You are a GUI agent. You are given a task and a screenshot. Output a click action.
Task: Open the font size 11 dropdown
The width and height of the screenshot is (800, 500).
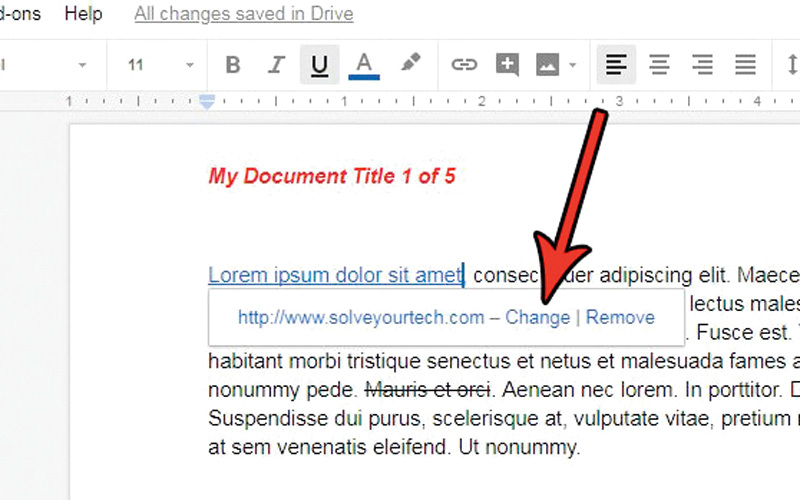(160, 65)
